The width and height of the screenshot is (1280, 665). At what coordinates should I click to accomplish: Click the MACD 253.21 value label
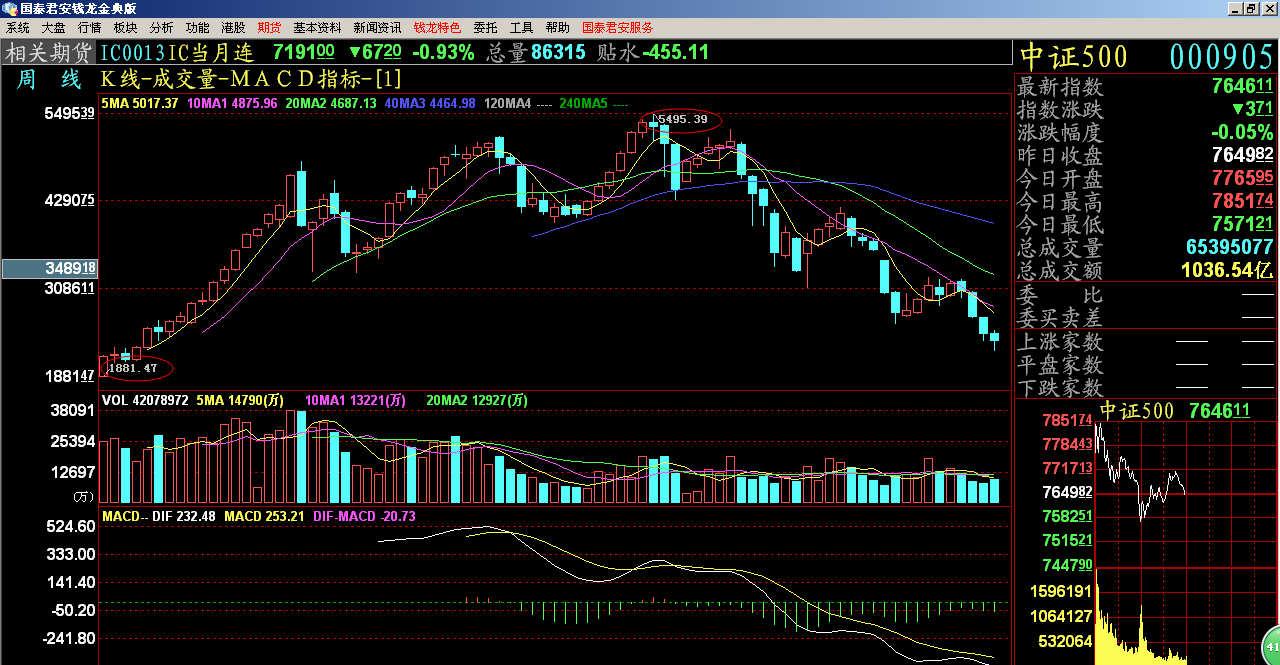[264, 516]
